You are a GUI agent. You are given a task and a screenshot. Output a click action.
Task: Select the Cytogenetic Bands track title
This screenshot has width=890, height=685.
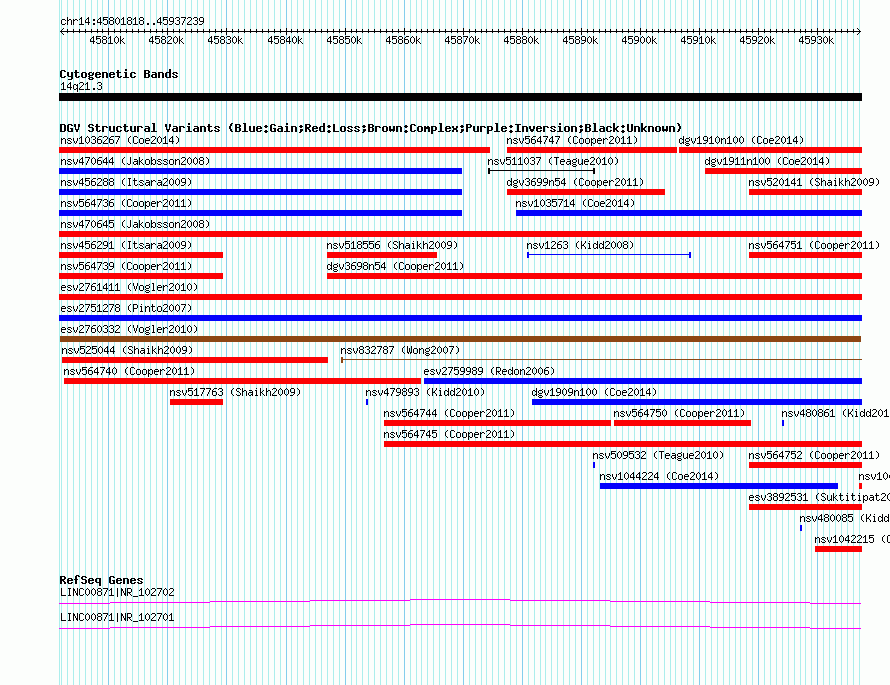pos(119,74)
